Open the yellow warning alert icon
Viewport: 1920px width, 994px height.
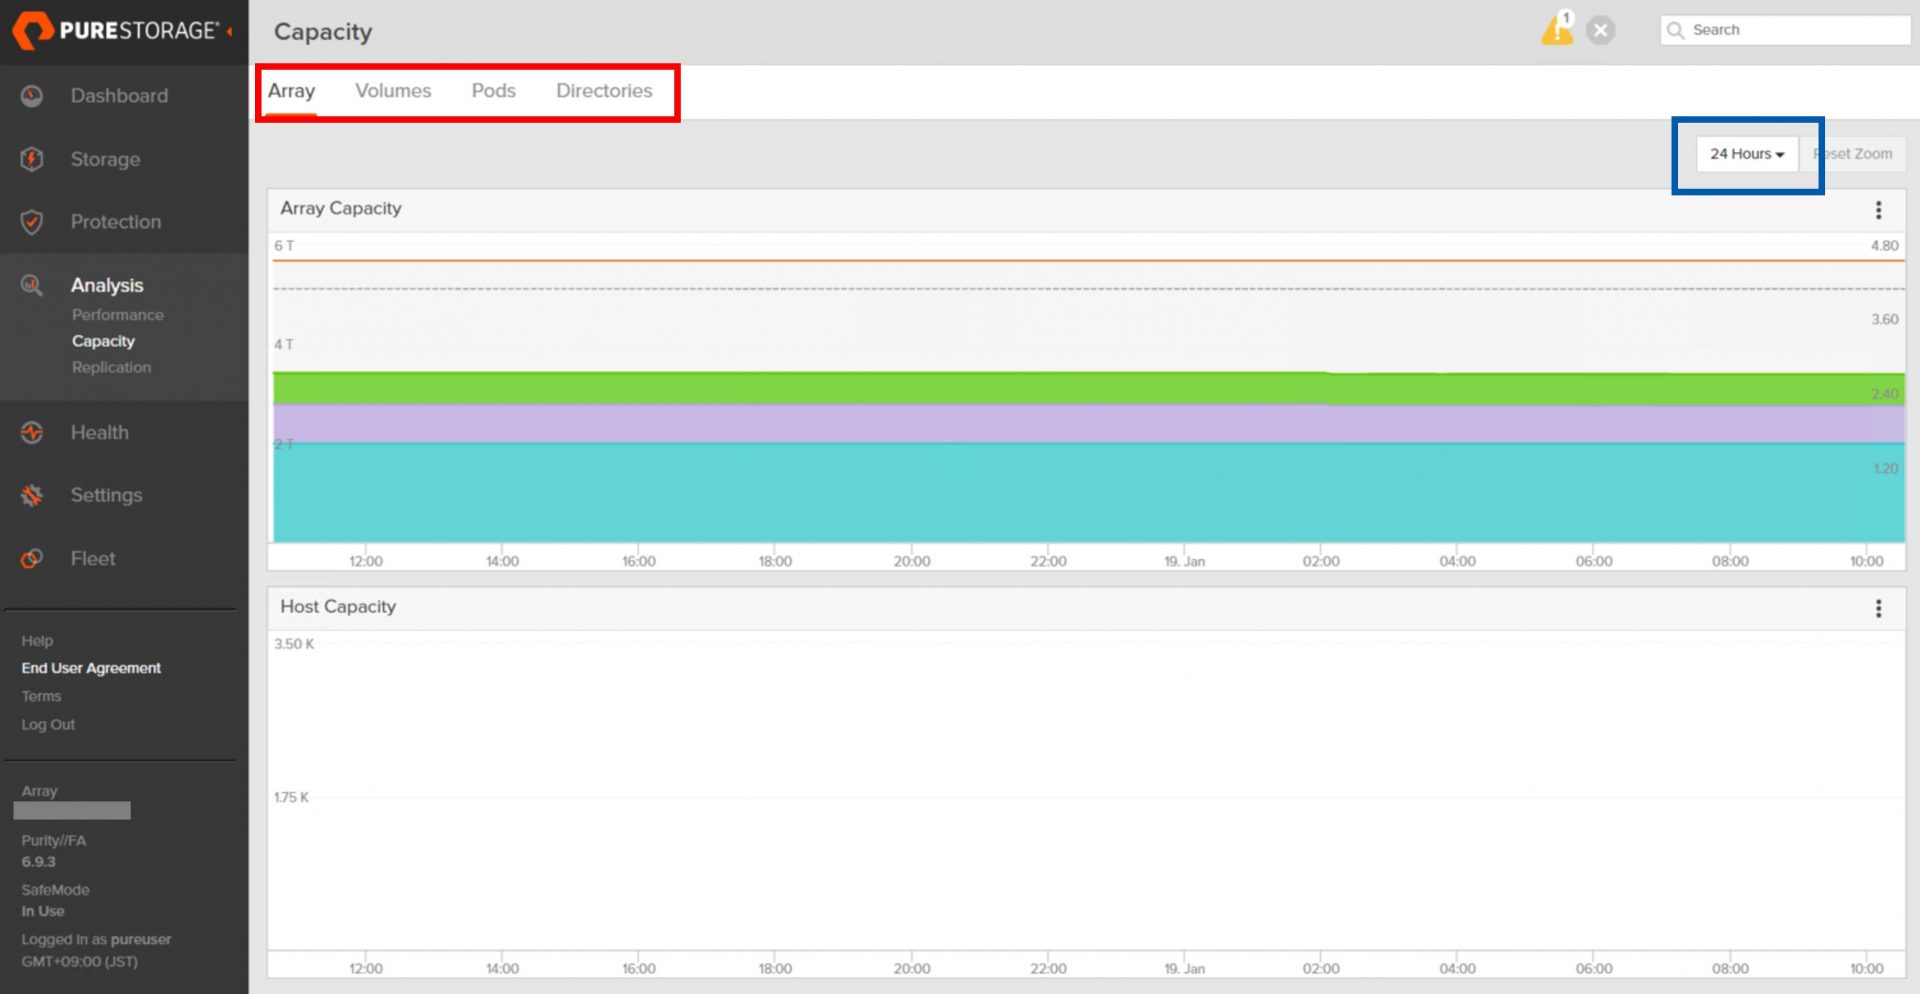[x=1556, y=30]
